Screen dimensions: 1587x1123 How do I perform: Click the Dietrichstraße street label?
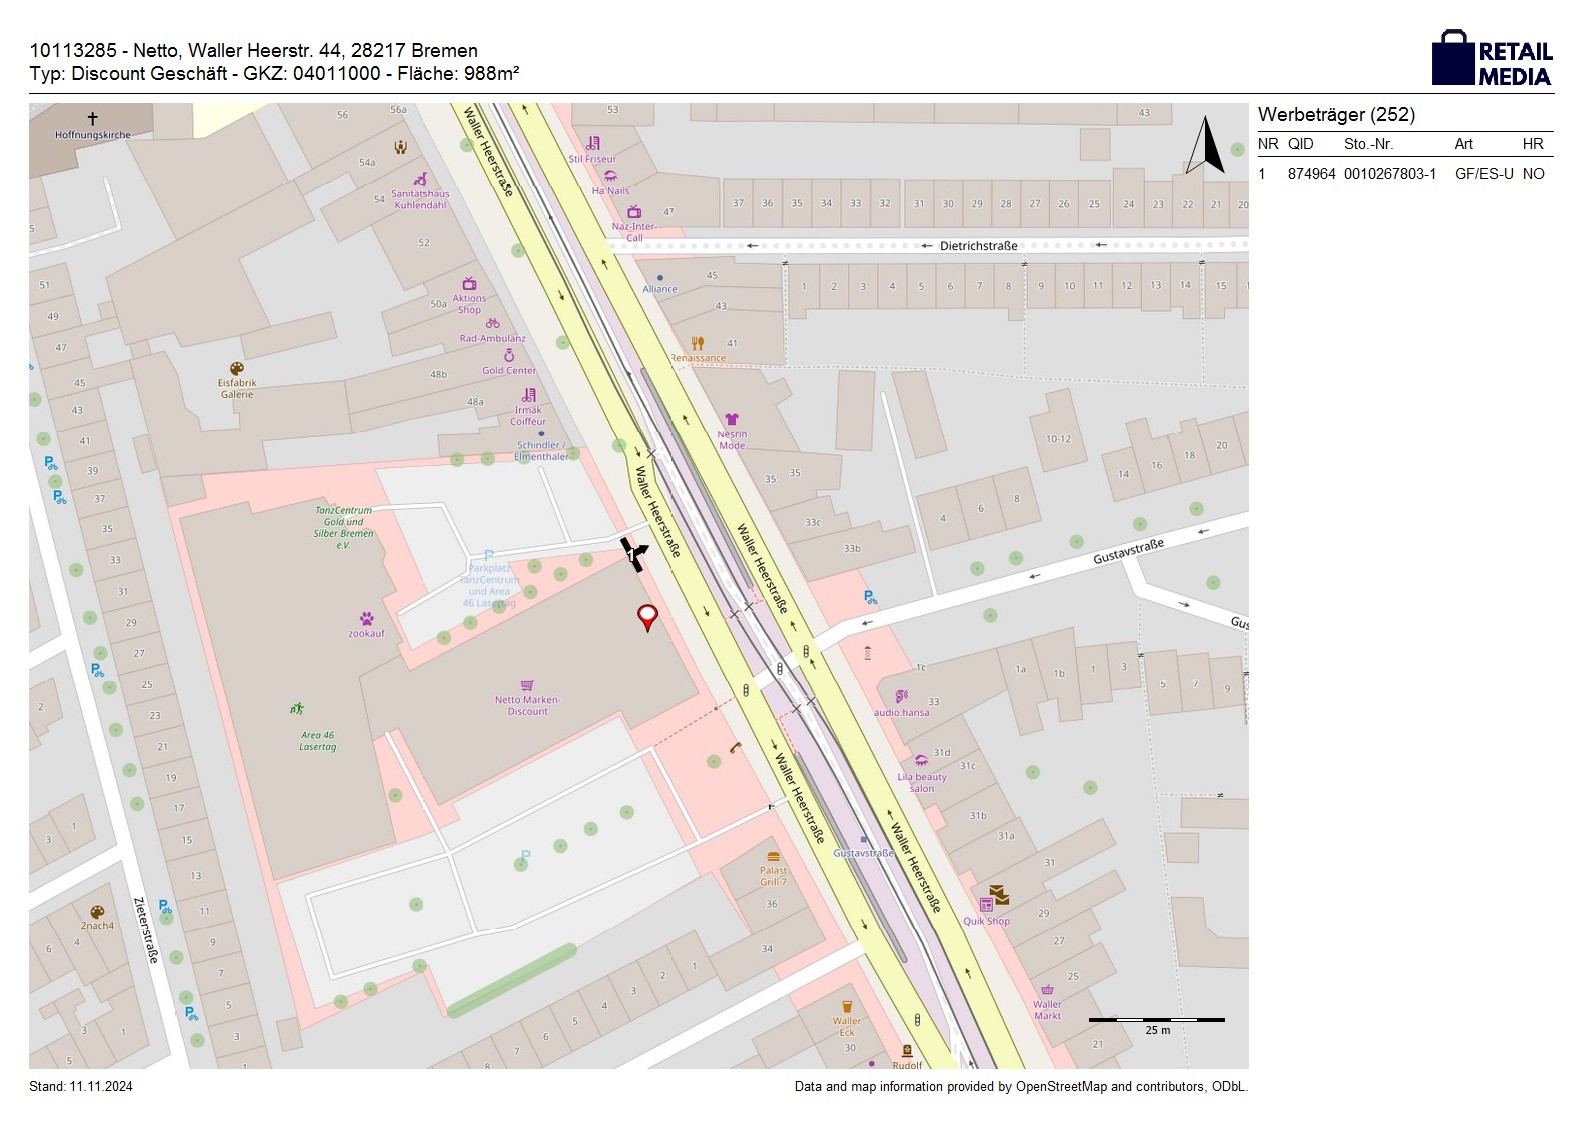(978, 246)
